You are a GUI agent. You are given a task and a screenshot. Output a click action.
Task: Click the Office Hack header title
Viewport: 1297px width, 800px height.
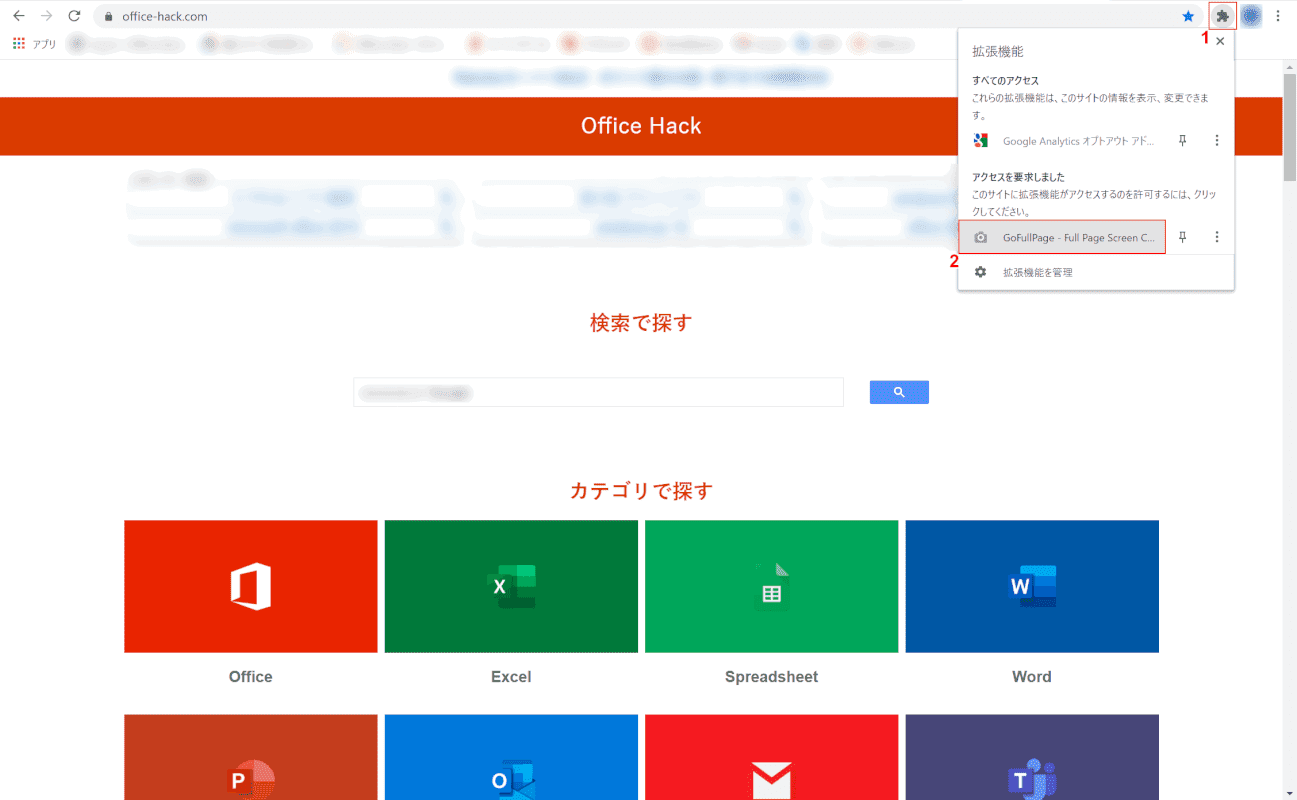pos(641,126)
